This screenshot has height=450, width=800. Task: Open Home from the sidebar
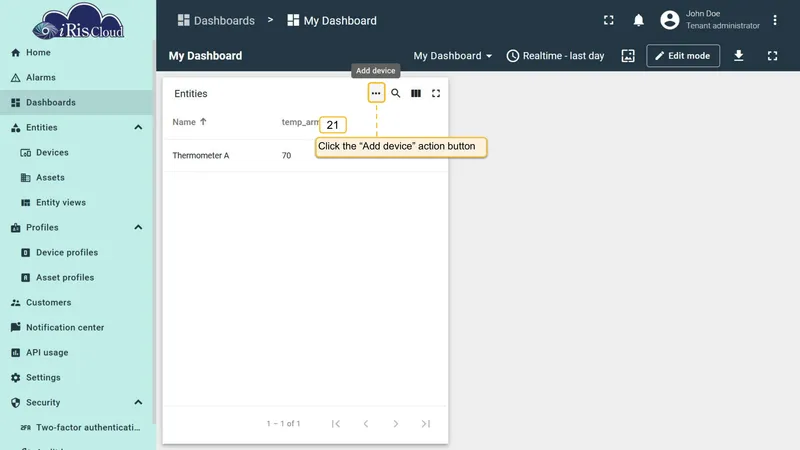tap(77, 53)
